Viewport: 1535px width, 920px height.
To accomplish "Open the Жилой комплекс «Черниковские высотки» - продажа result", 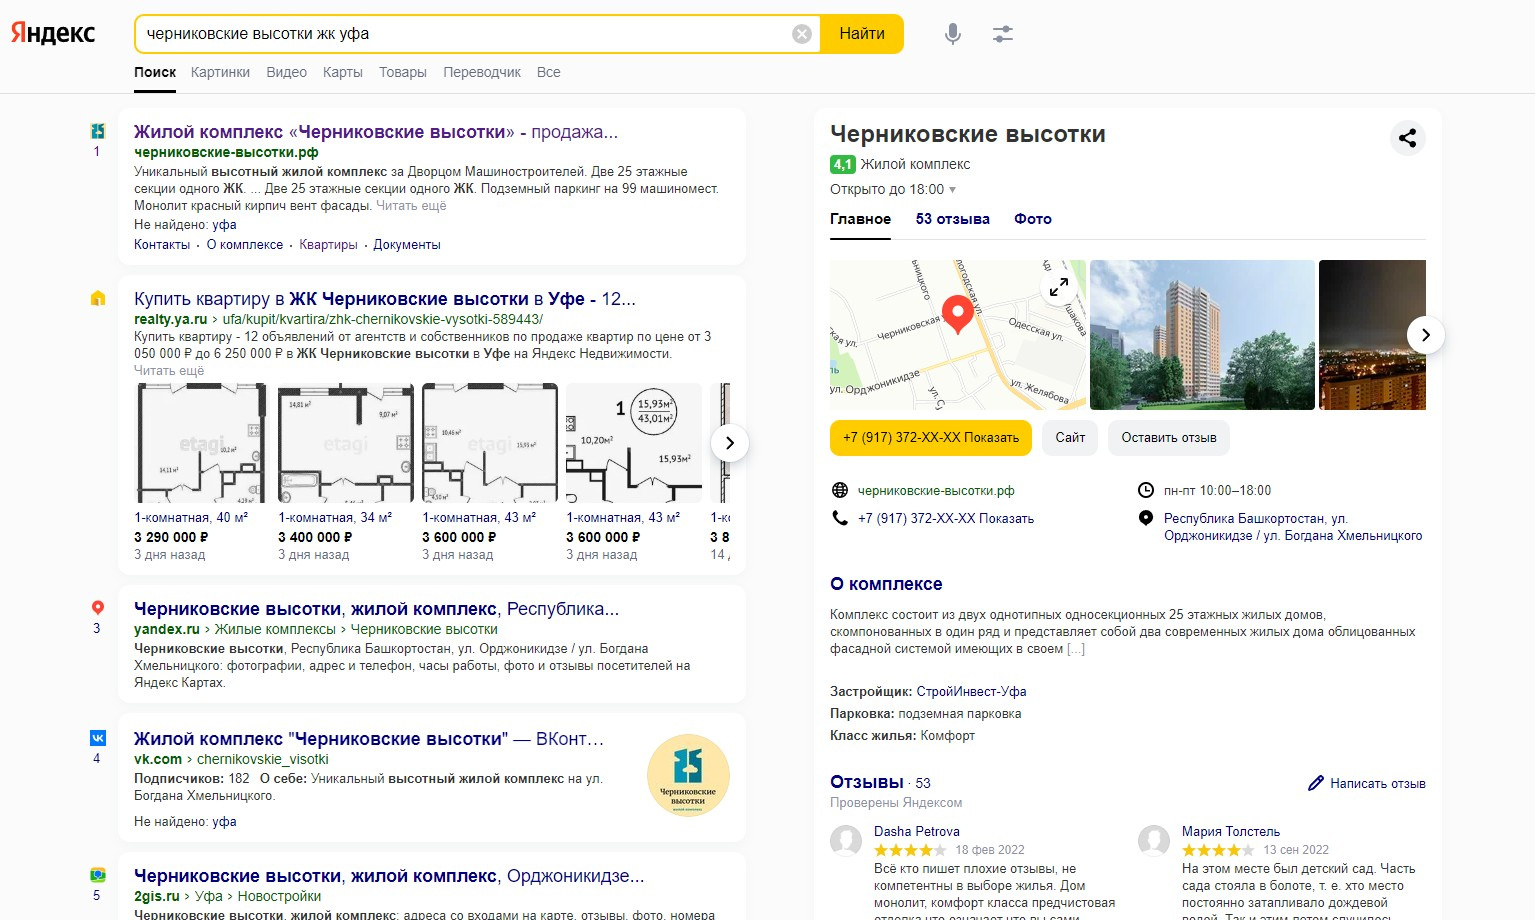I will (x=376, y=132).
